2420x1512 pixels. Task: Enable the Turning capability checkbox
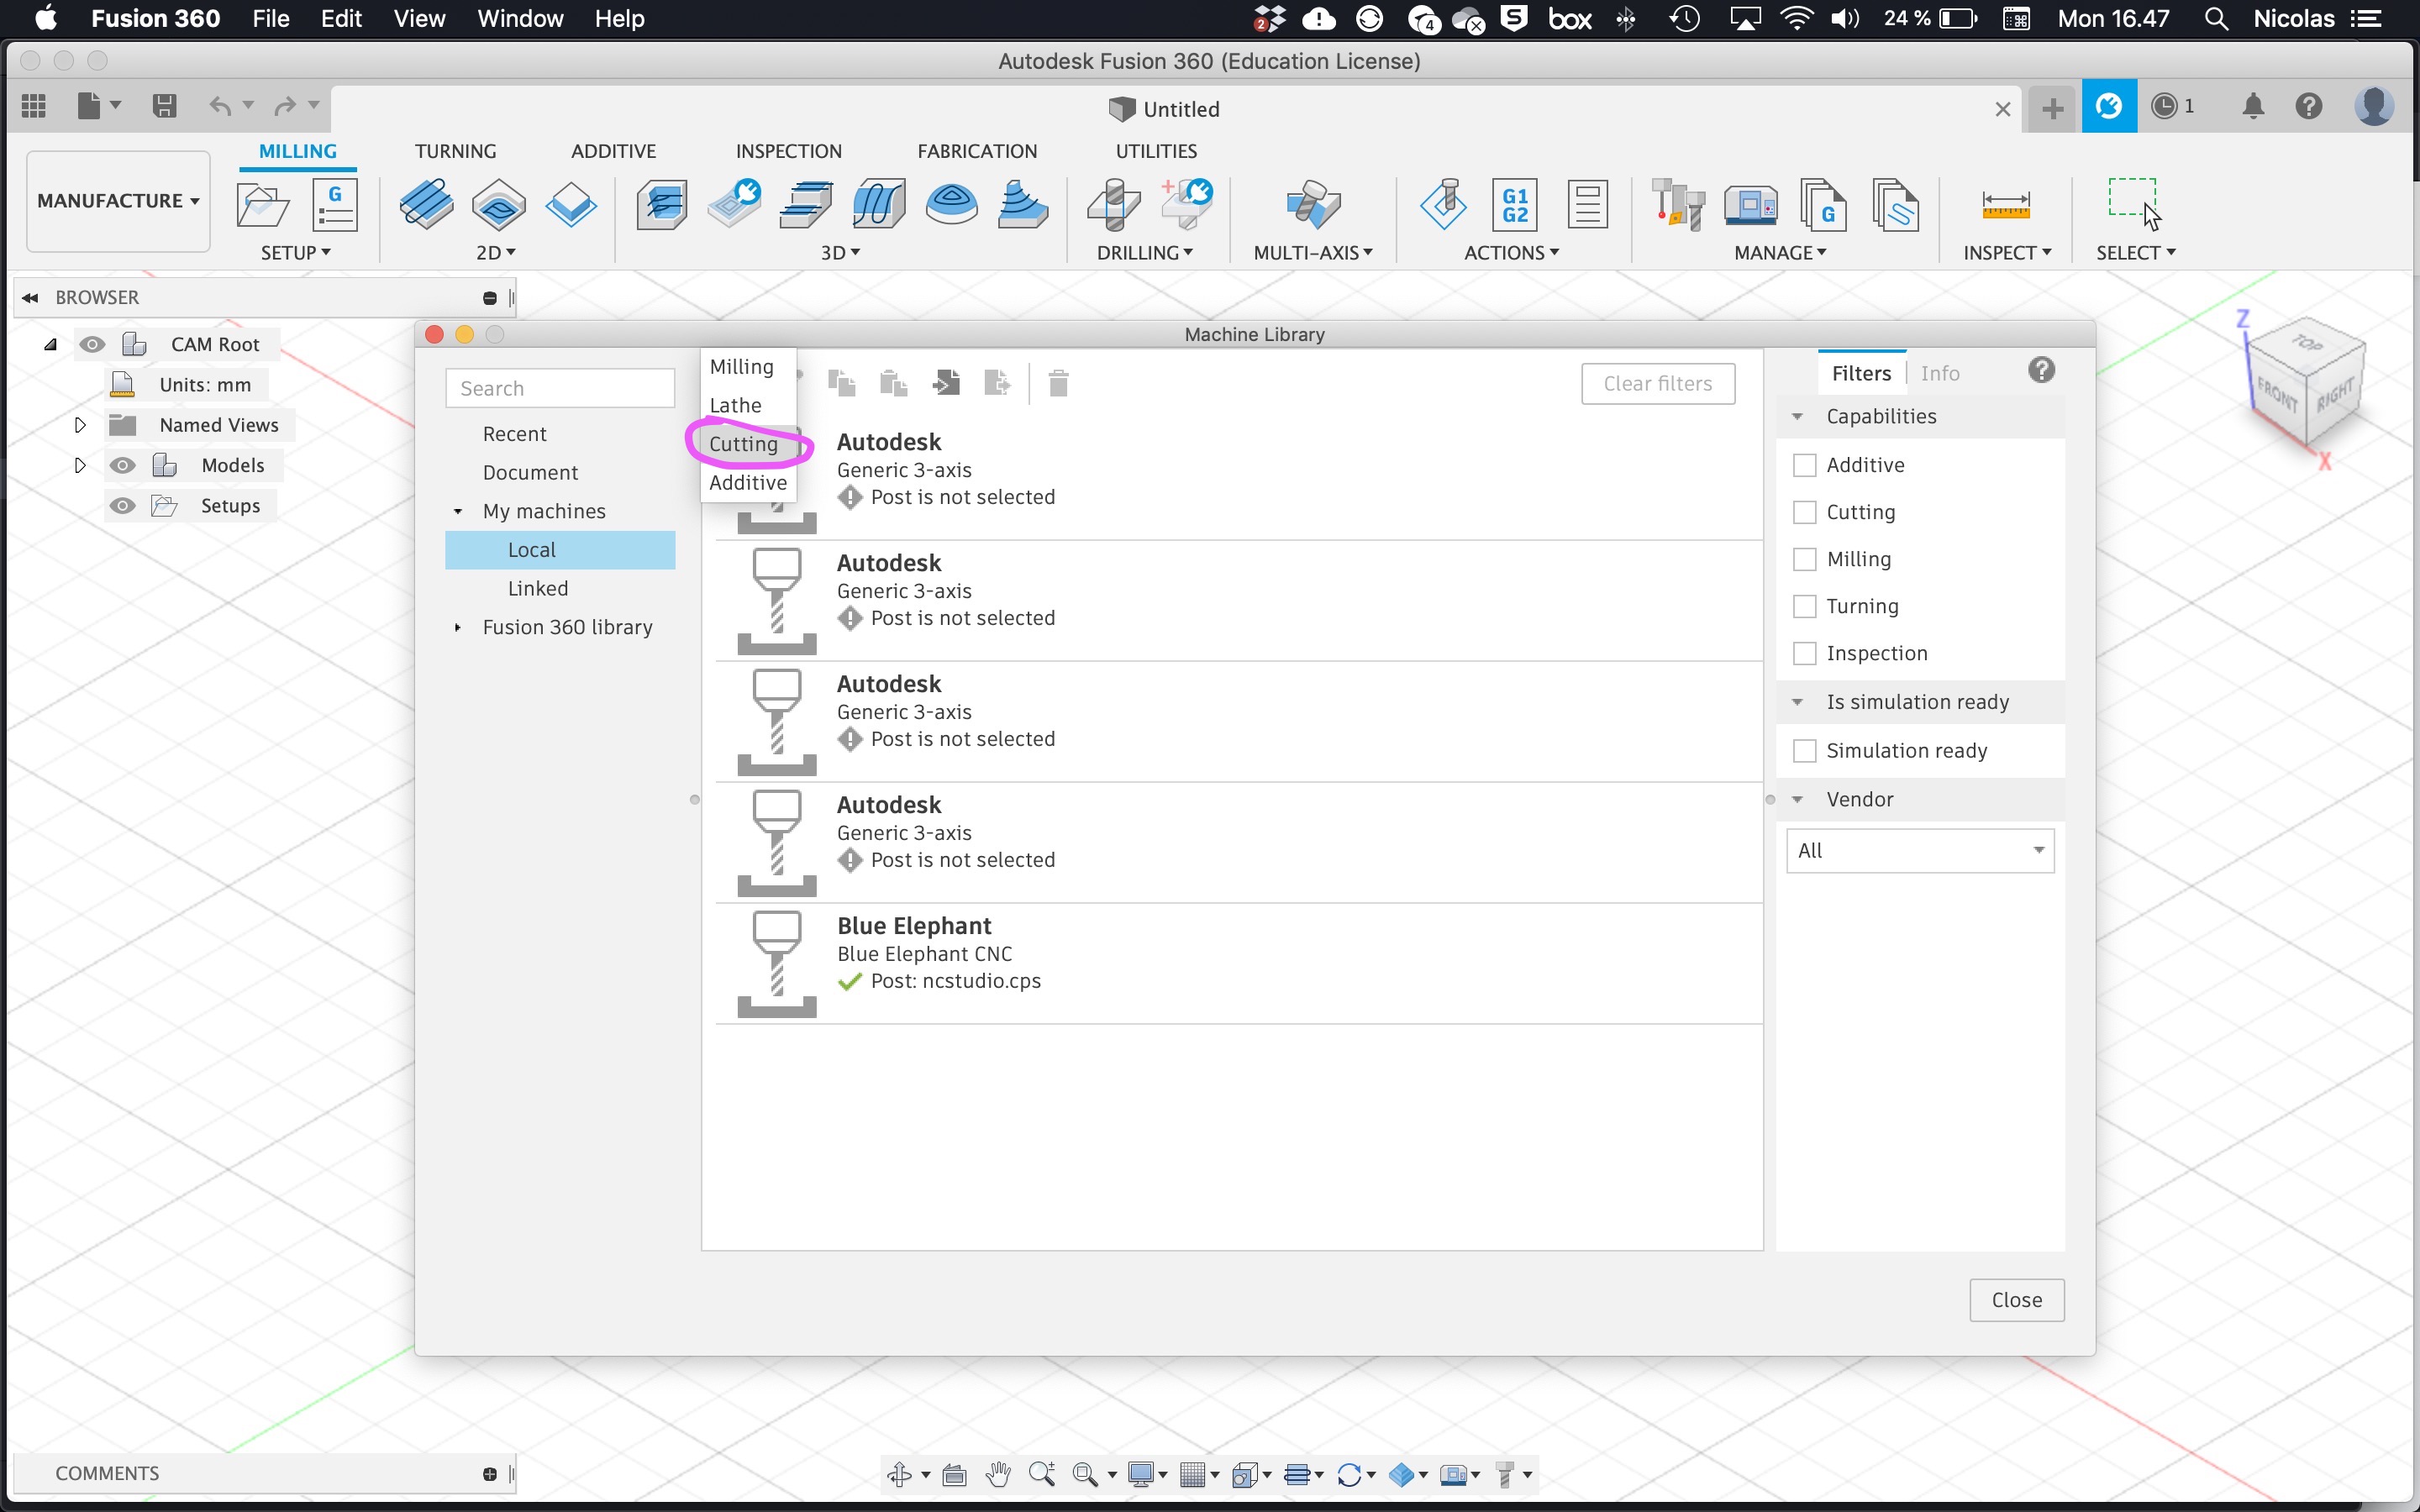pos(1805,606)
